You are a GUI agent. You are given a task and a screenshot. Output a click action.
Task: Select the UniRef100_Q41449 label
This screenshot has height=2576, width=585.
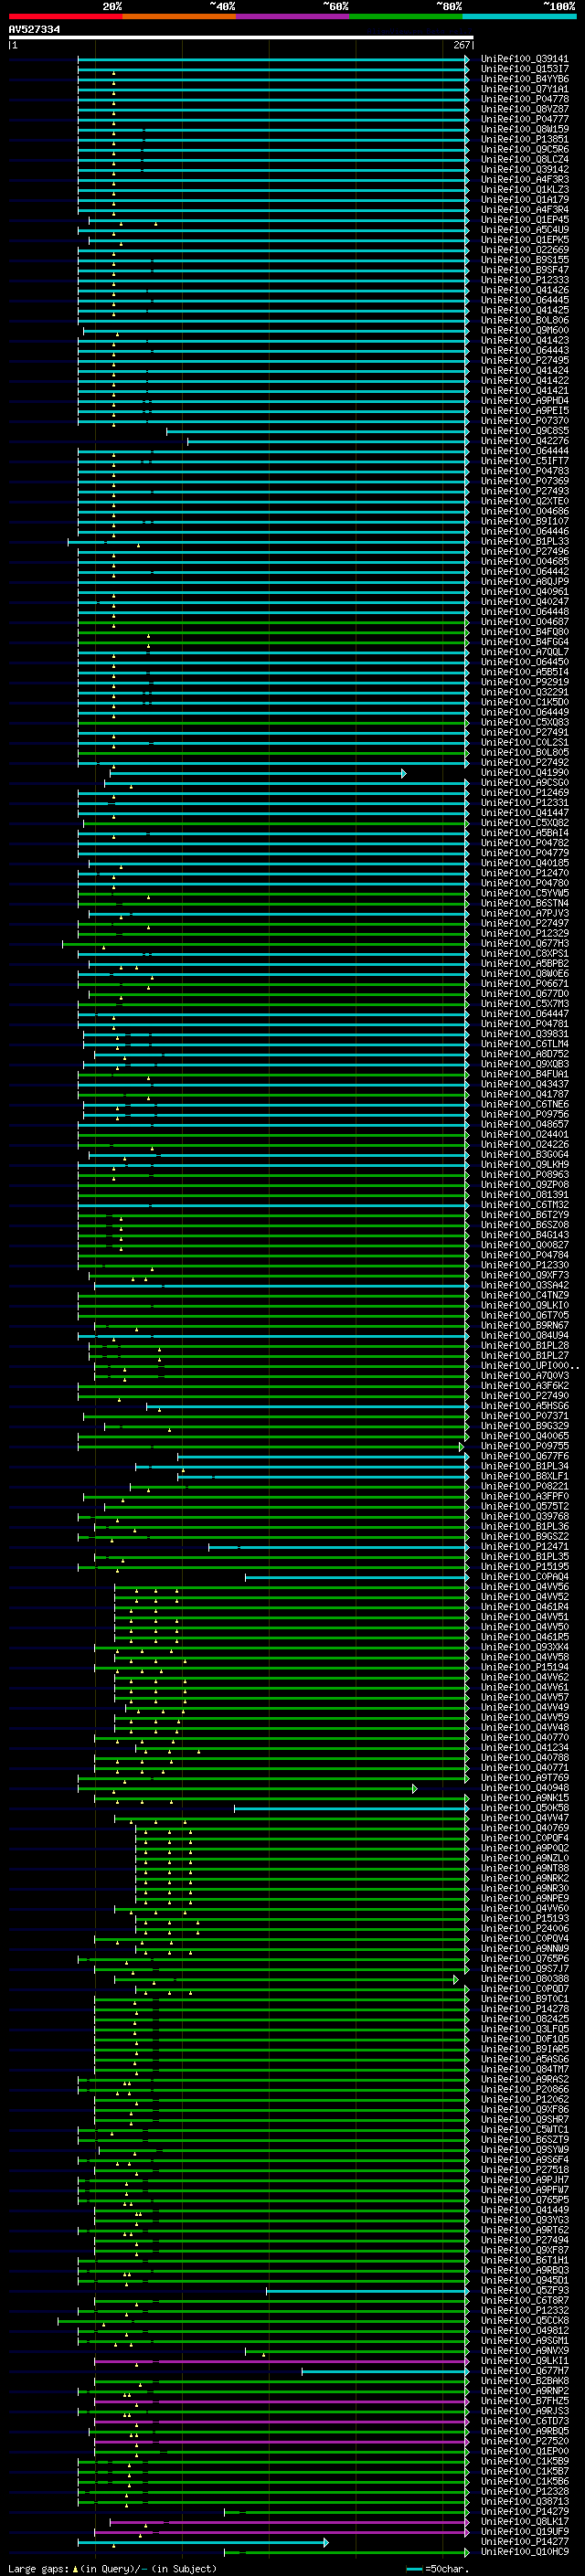coord(525,2211)
